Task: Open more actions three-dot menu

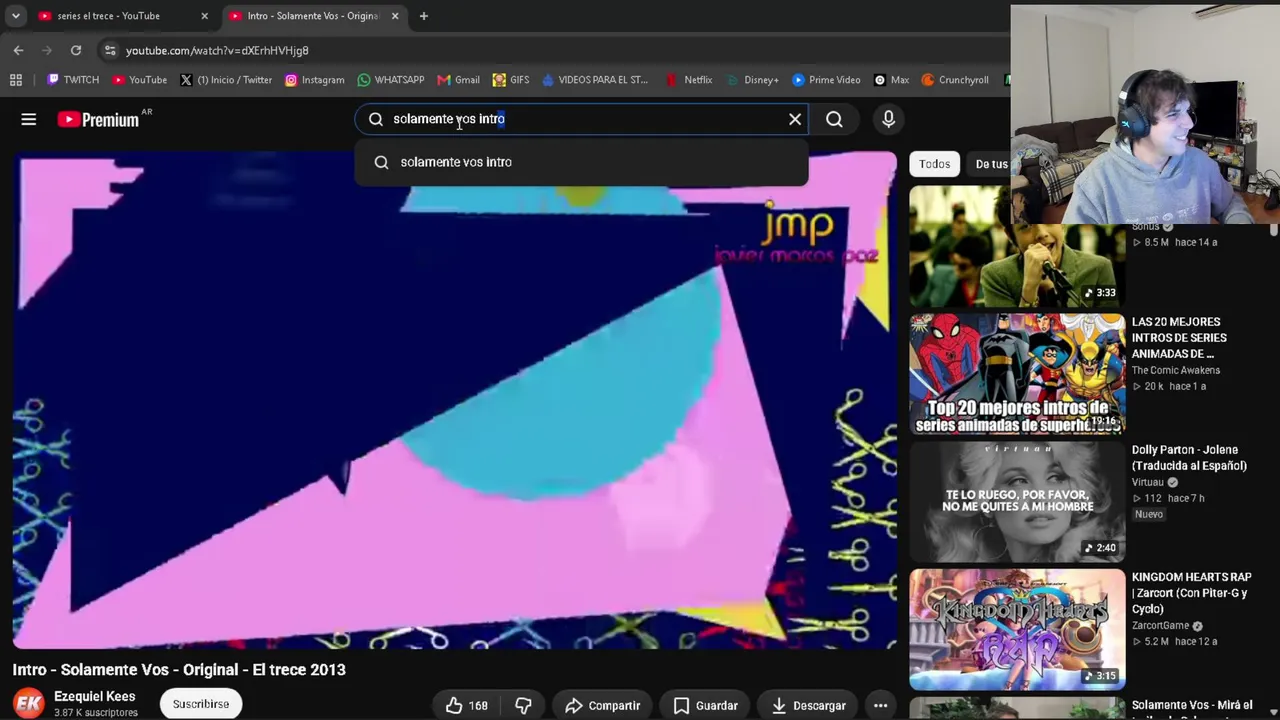Action: pos(880,705)
